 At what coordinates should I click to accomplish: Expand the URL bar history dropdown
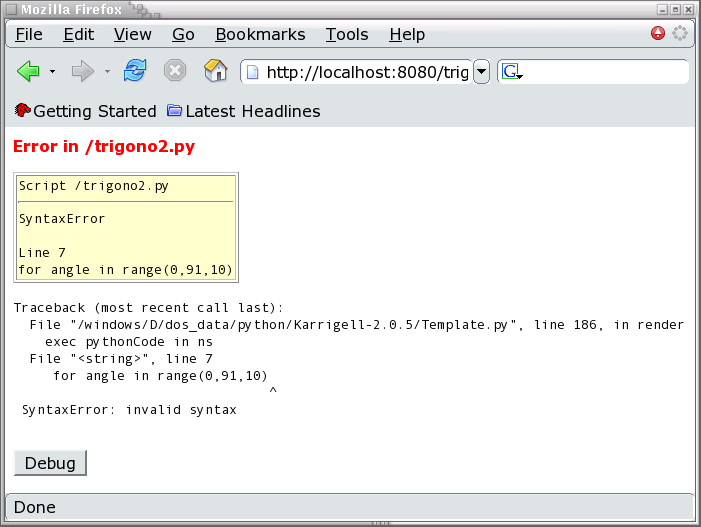tap(481, 72)
